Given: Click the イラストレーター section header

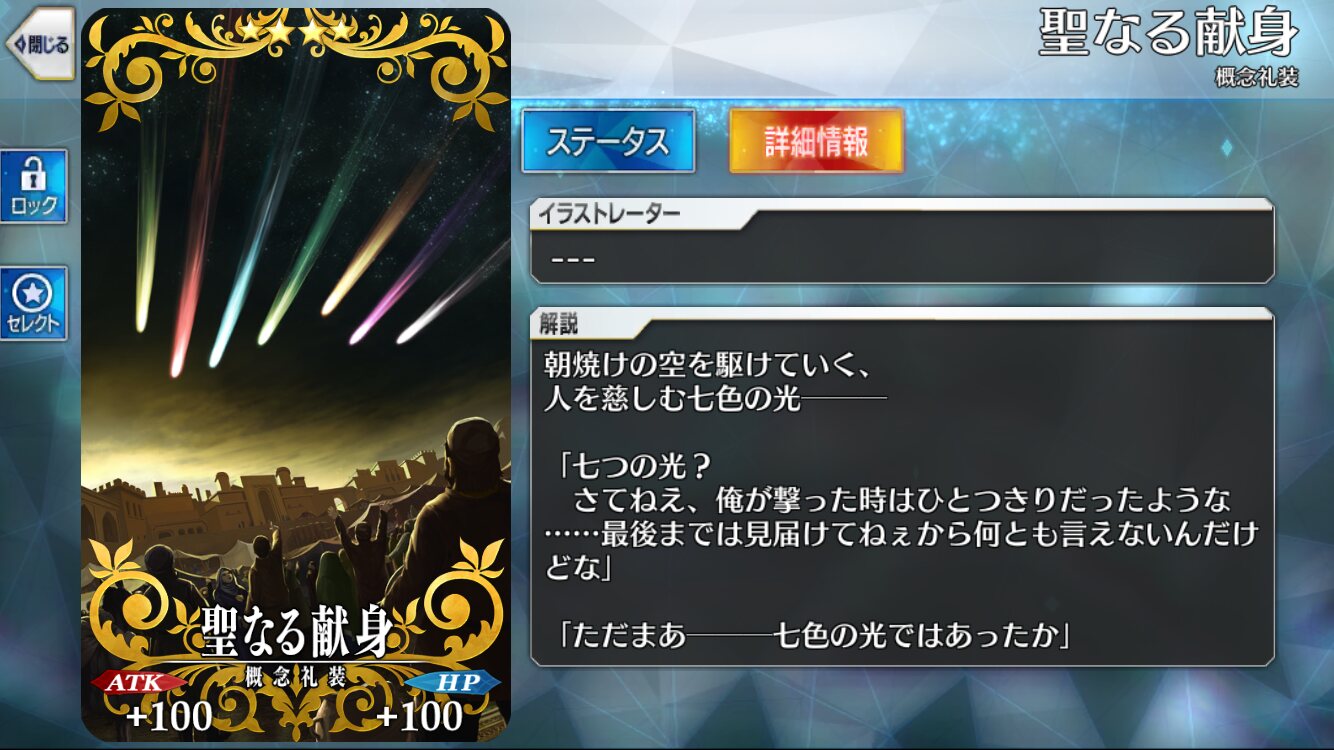Looking at the screenshot, I should (x=610, y=212).
